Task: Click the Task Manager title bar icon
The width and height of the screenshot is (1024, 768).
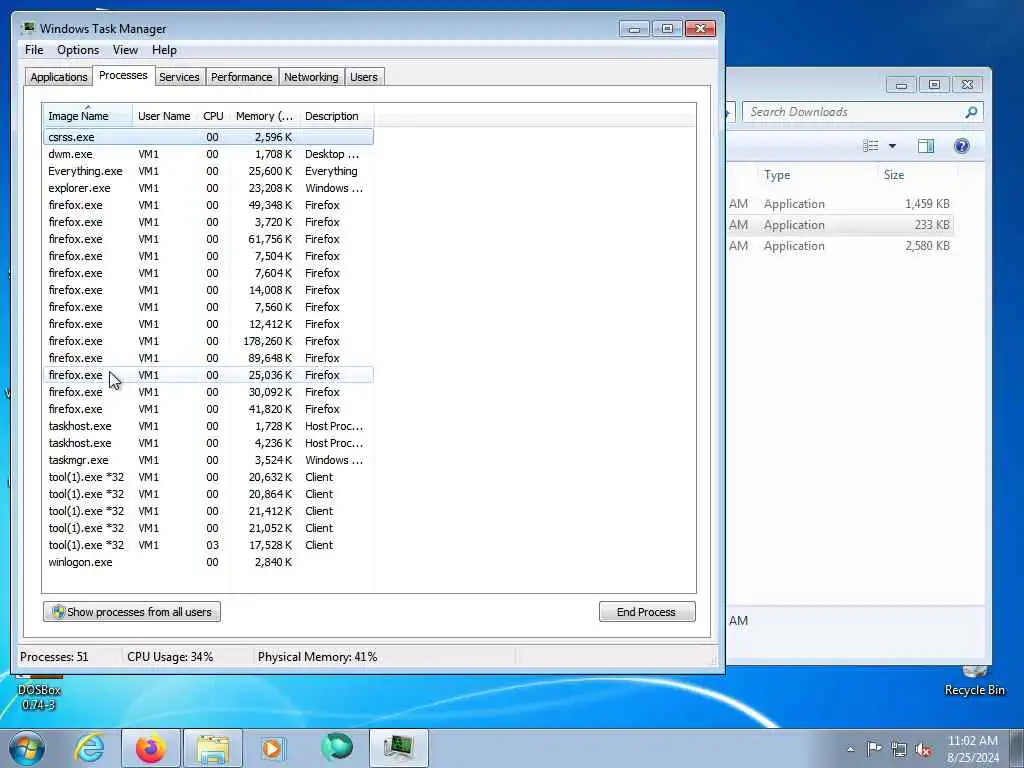Action: pos(28,29)
